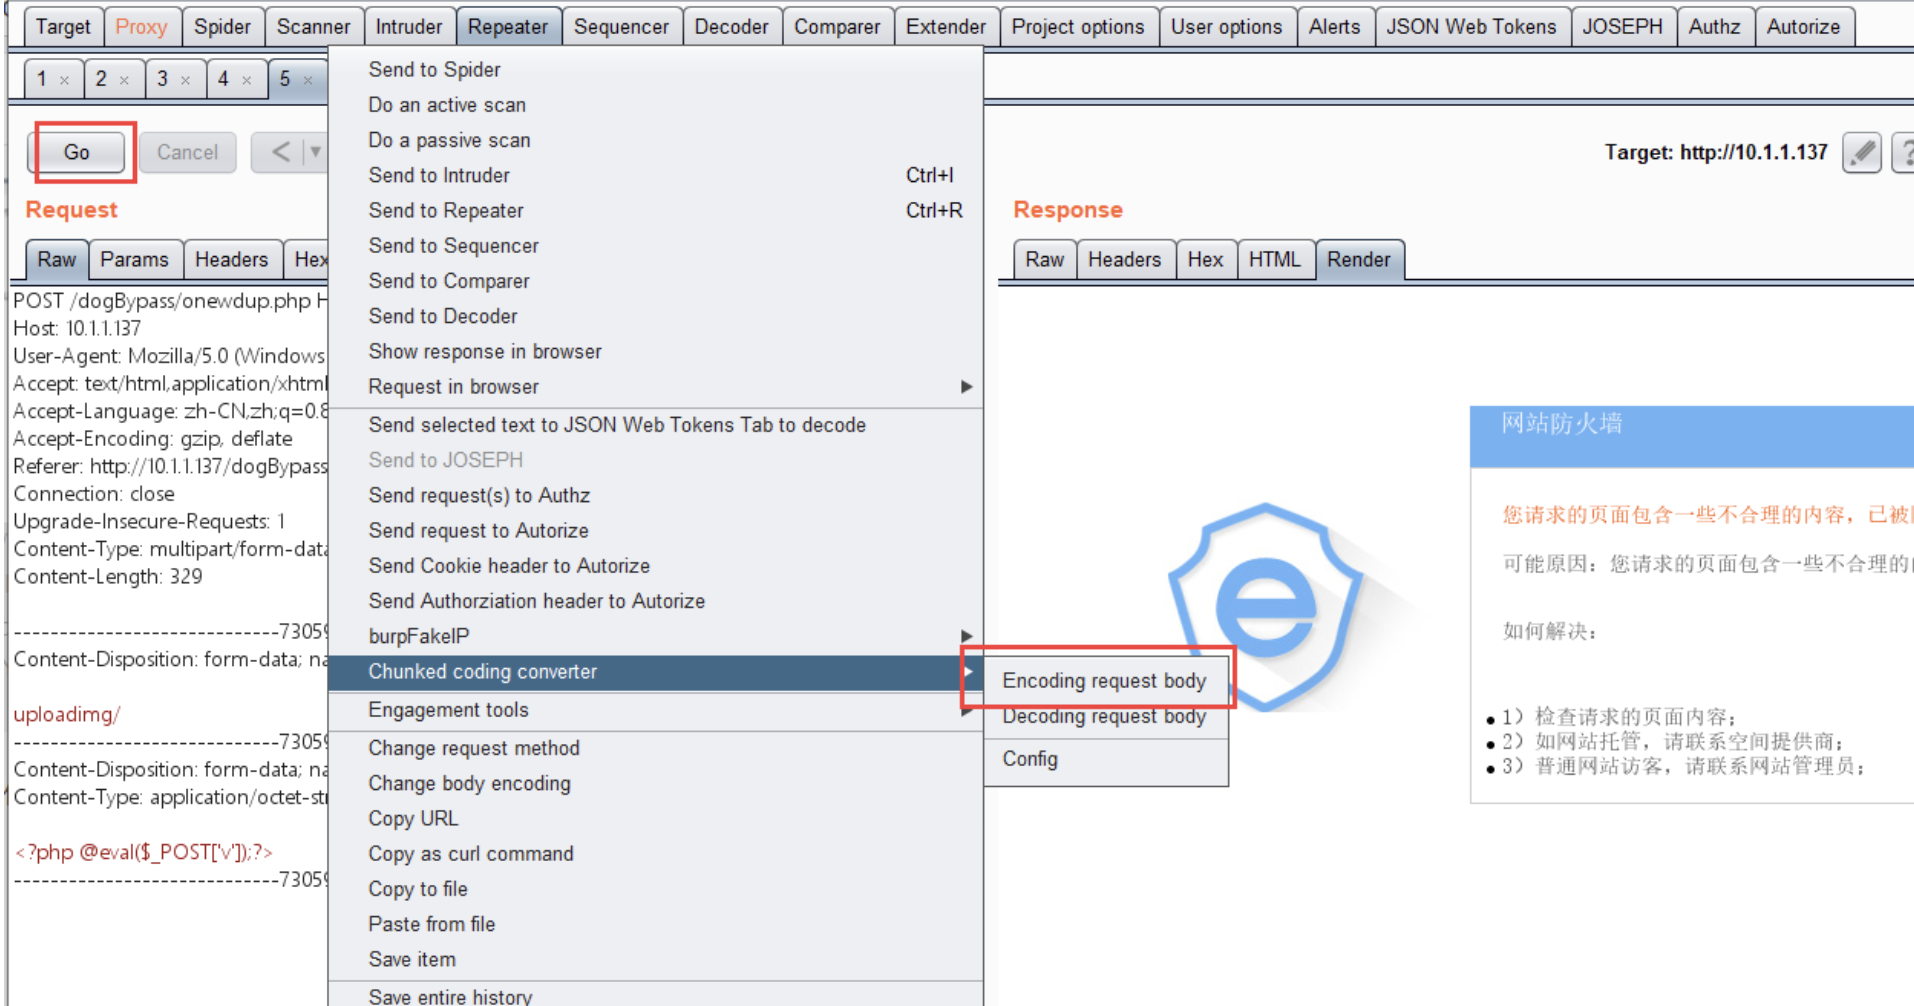This screenshot has height=1006, width=1914.
Task: Choose Change body encoding
Action: pos(655,784)
